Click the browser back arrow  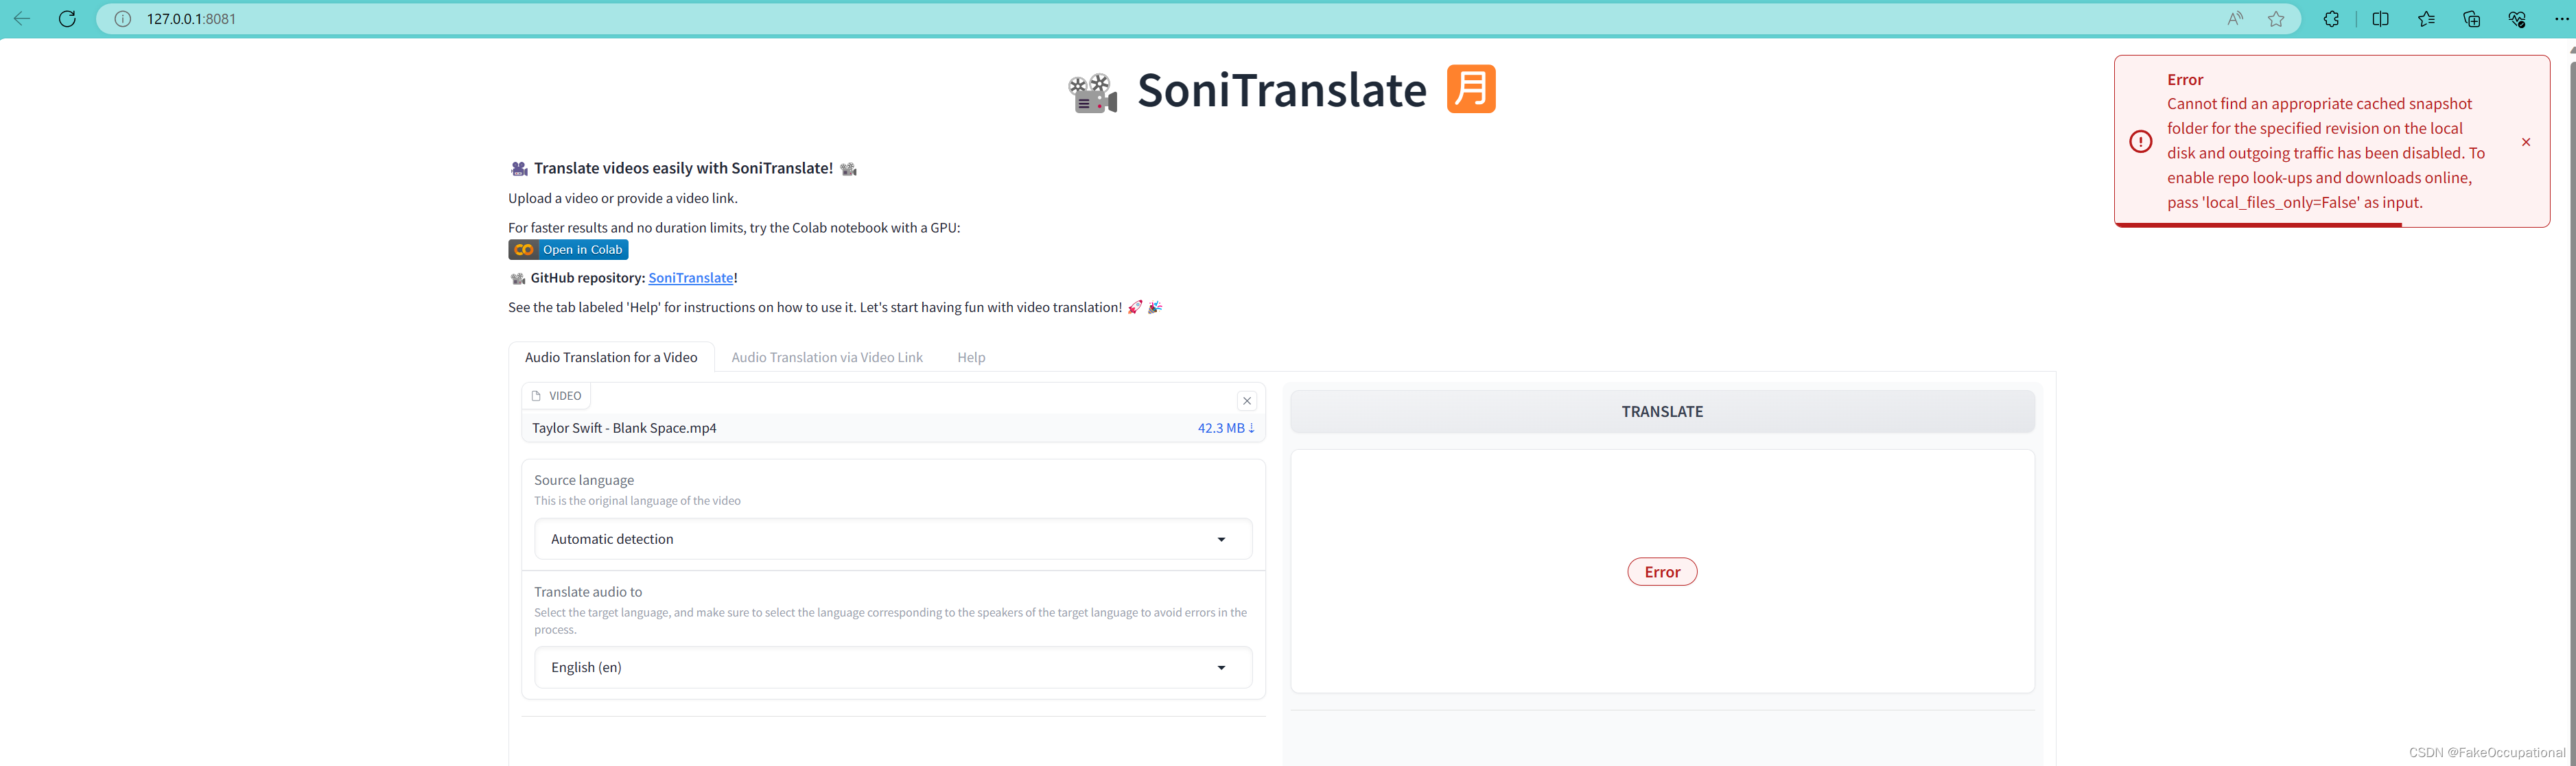[x=21, y=19]
